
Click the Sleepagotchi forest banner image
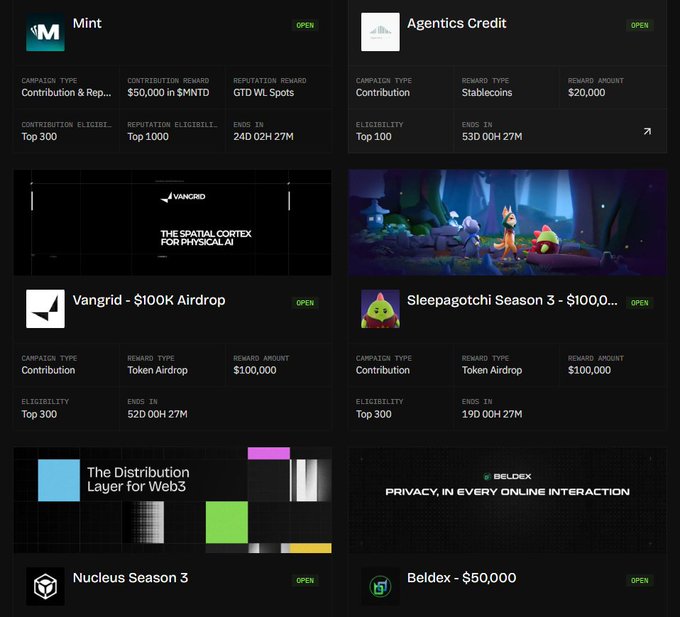[507, 222]
